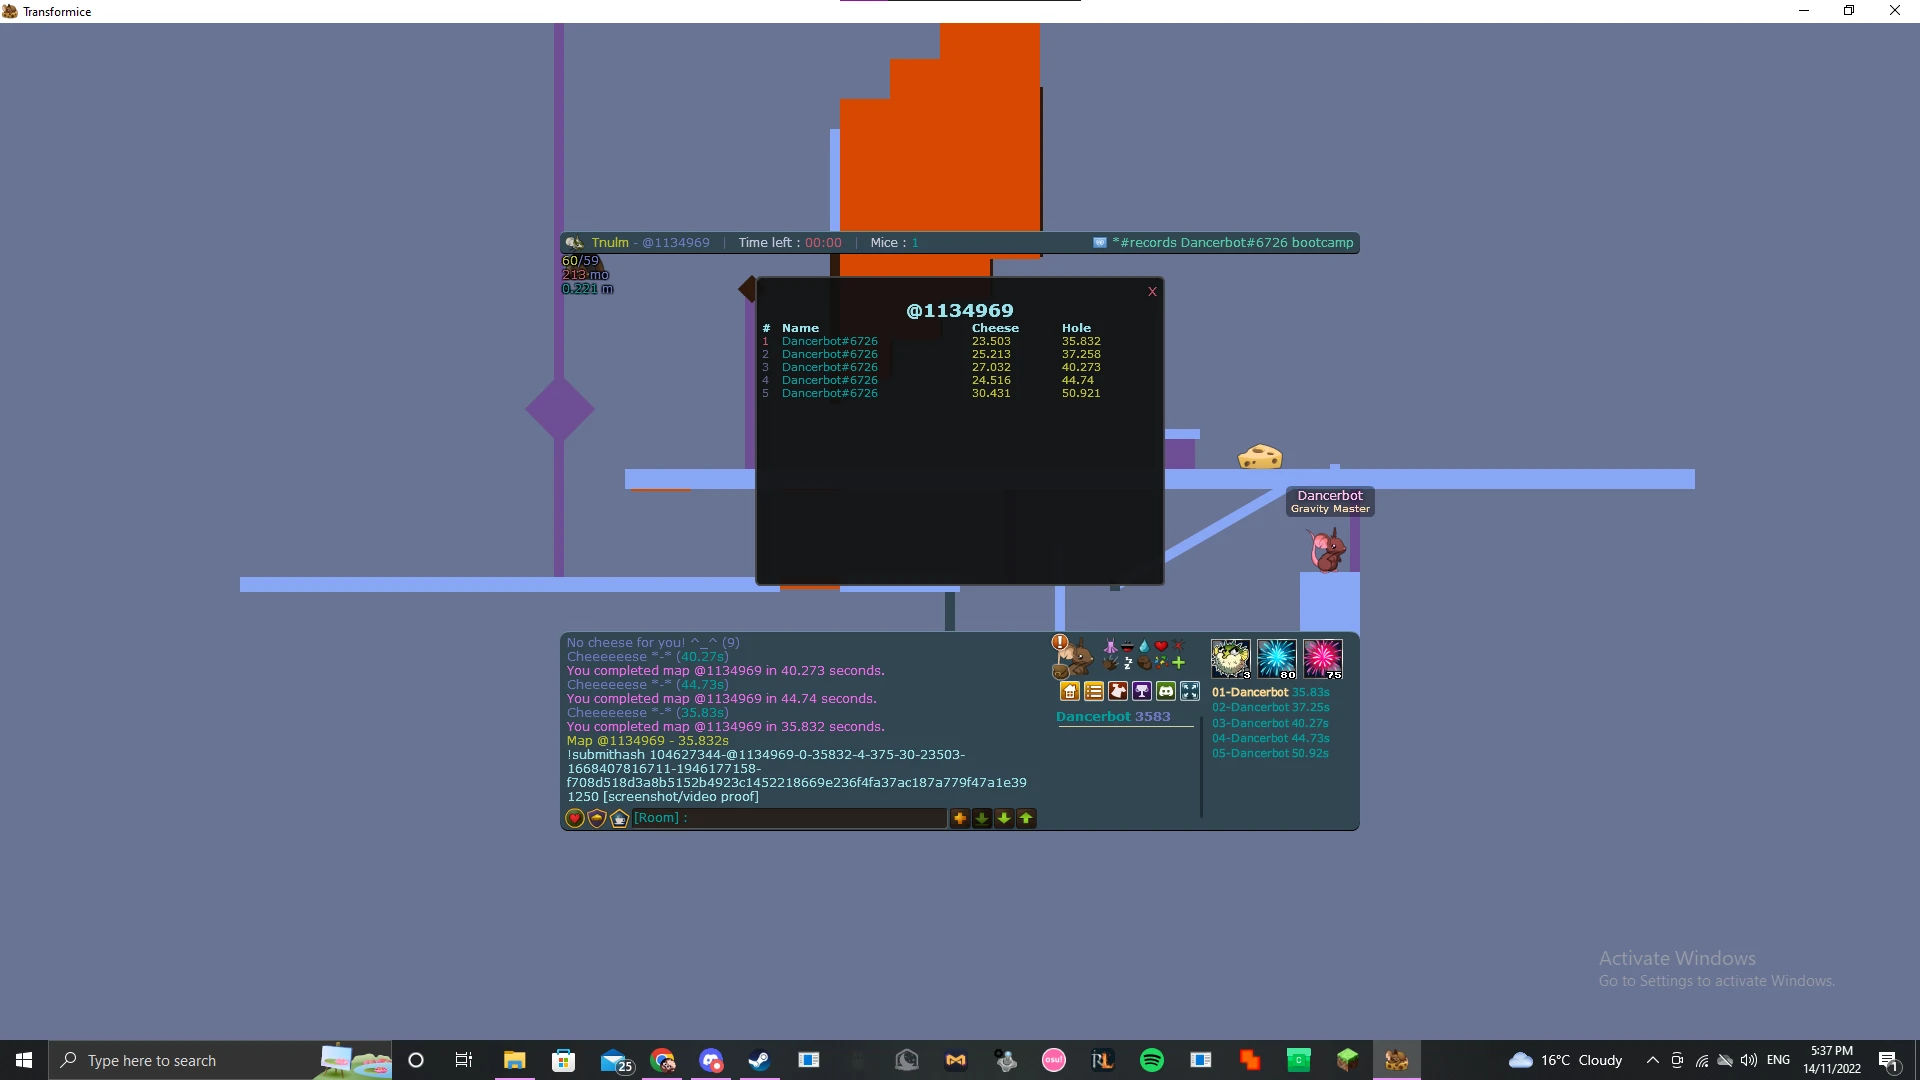
Task: Select the laughing mouth emote
Action: pyautogui.click(x=1127, y=646)
